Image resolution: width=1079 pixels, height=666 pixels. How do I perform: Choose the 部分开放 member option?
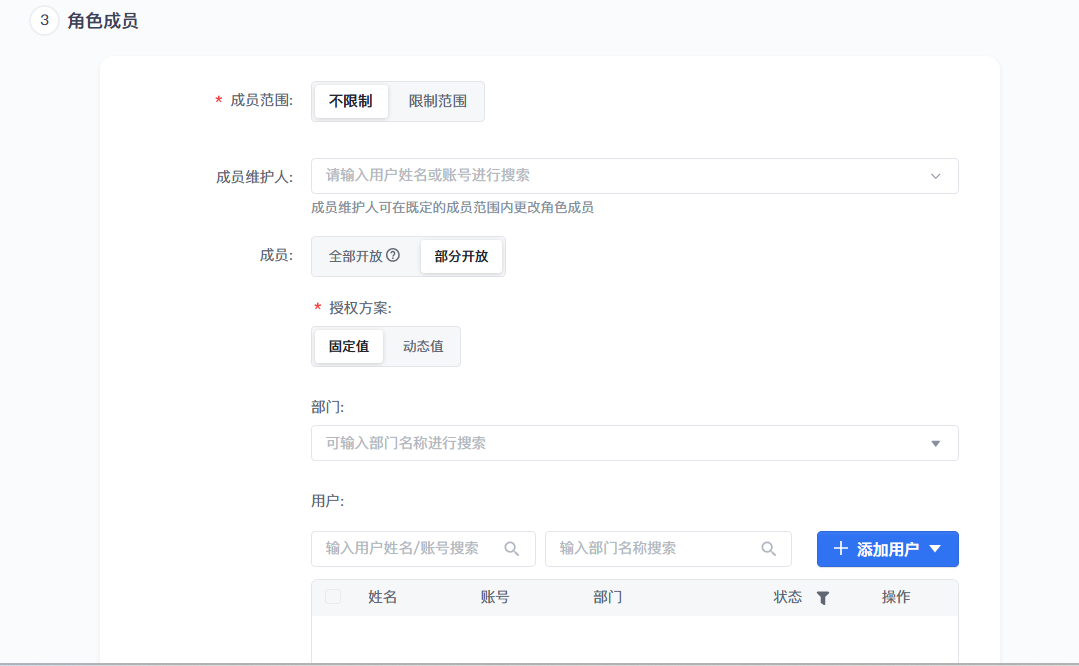click(461, 256)
